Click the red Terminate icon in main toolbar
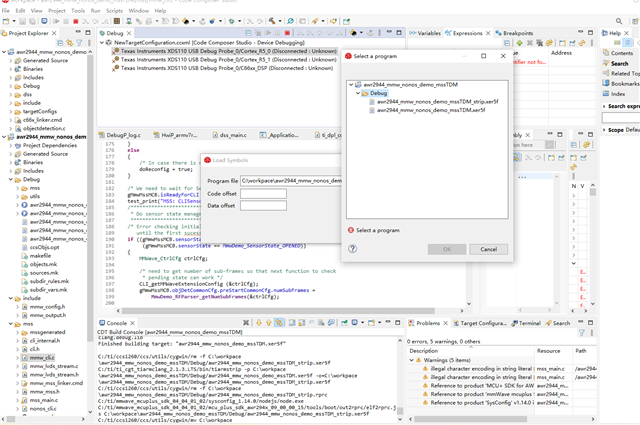Screen dimensions: 640x425 76,21
